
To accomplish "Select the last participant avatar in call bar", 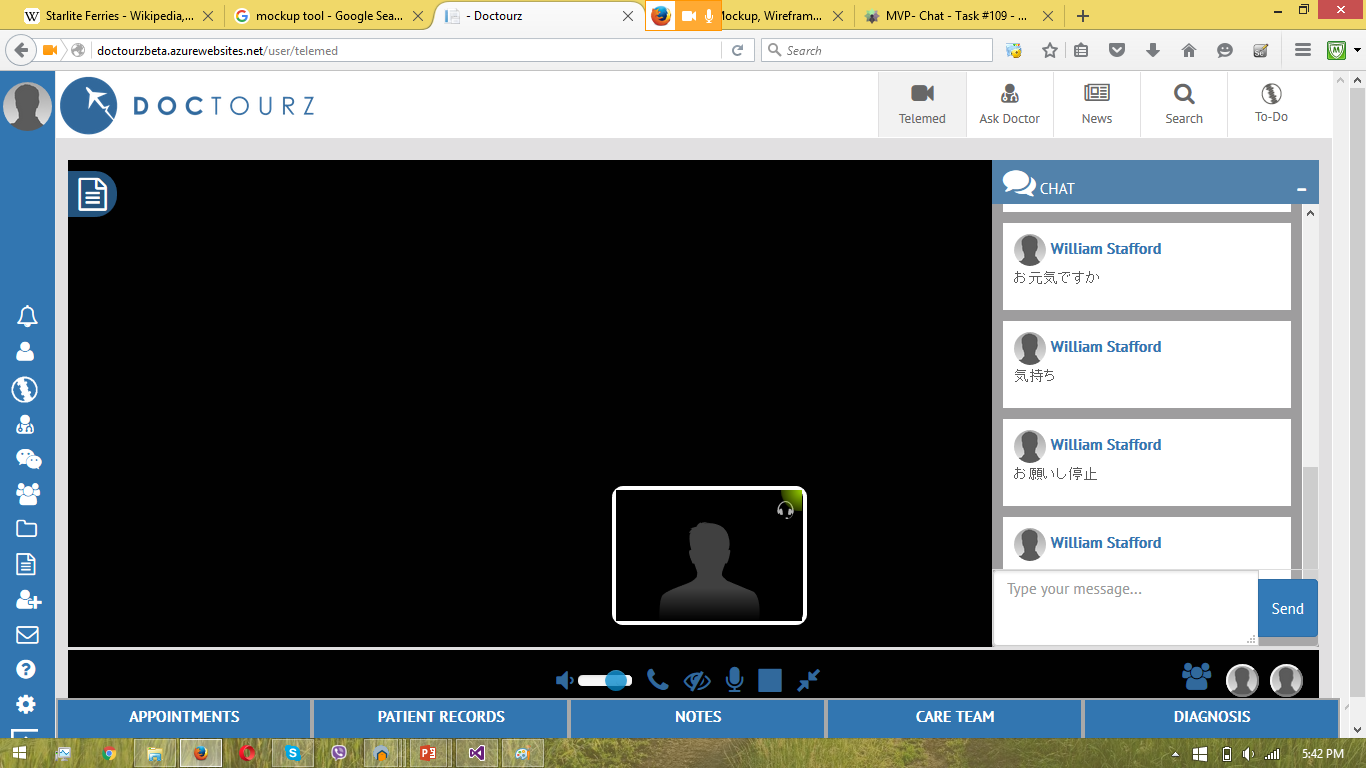I will 1286,680.
